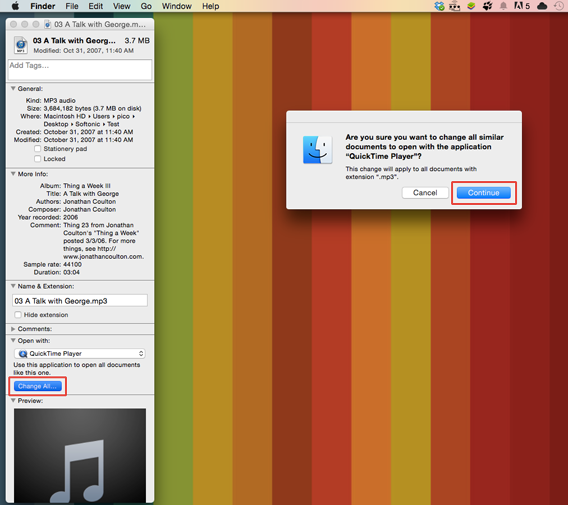Click the Change All button
The height and width of the screenshot is (505, 568).
click(x=37, y=386)
